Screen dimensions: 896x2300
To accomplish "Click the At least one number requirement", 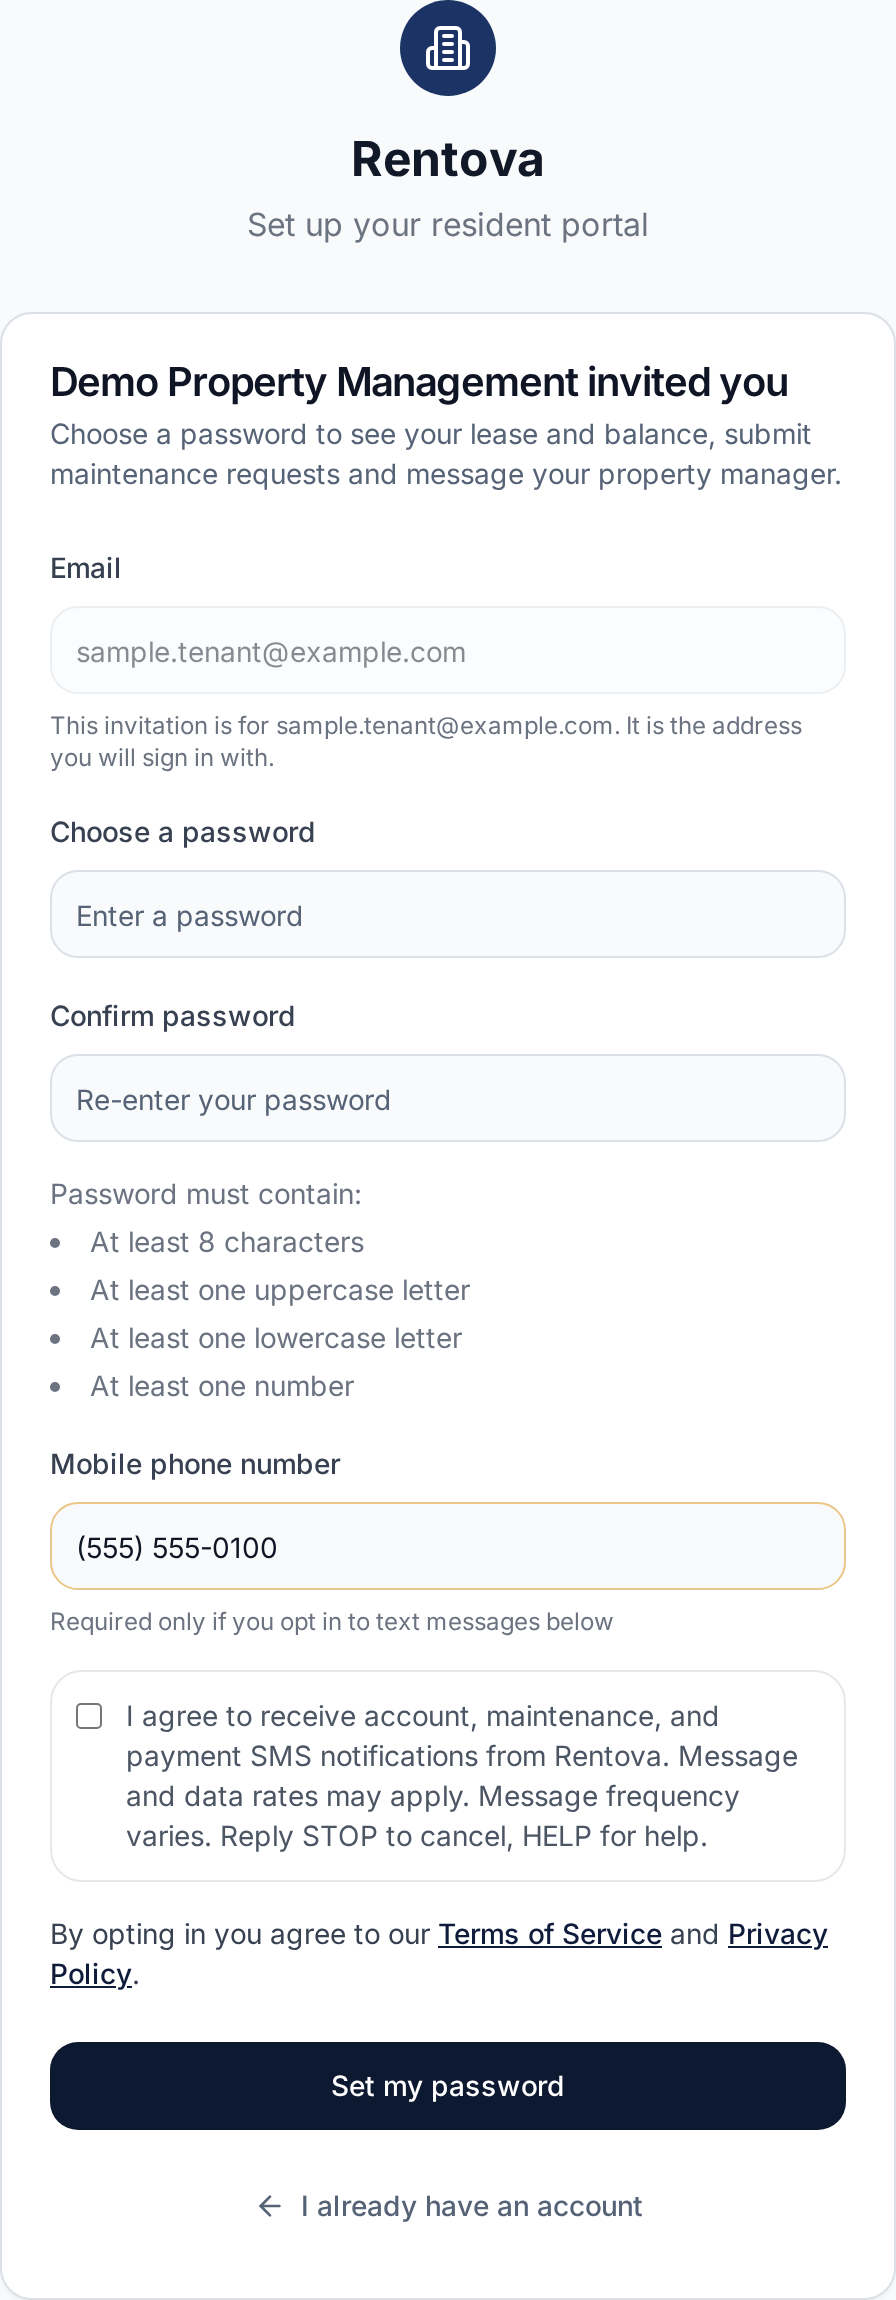I will tap(223, 1386).
